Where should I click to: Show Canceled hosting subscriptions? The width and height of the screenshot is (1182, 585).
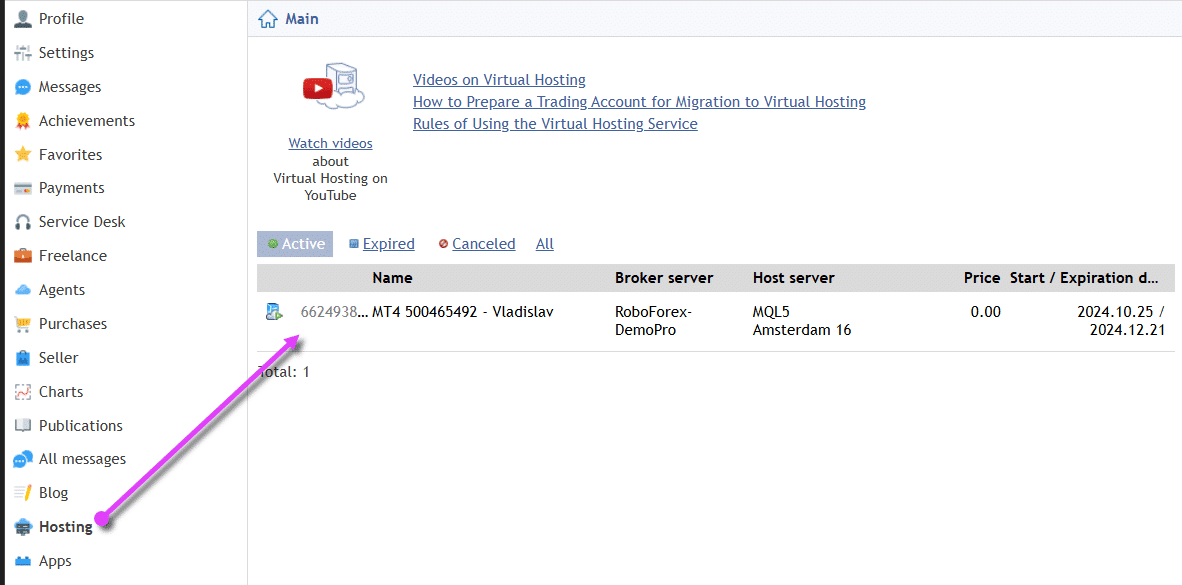point(483,244)
